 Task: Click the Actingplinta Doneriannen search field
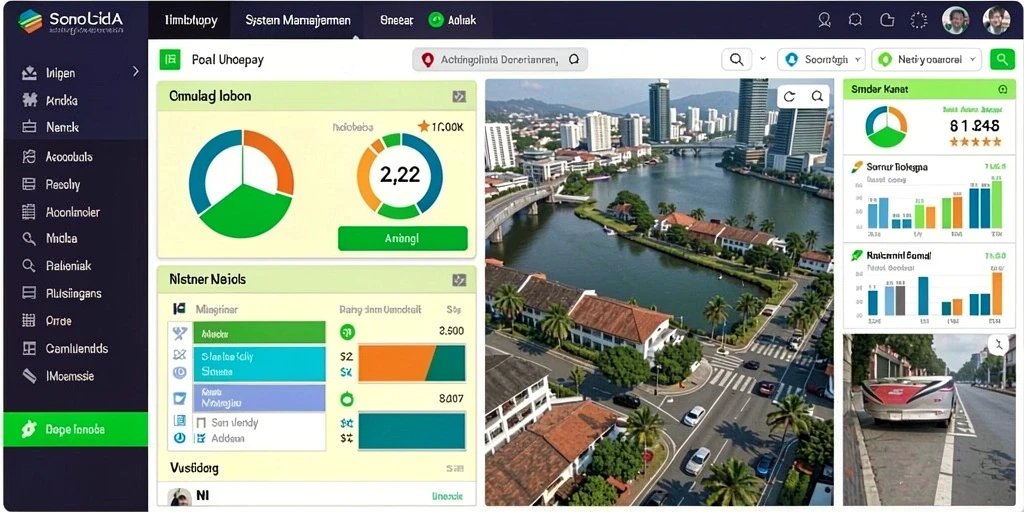point(500,59)
